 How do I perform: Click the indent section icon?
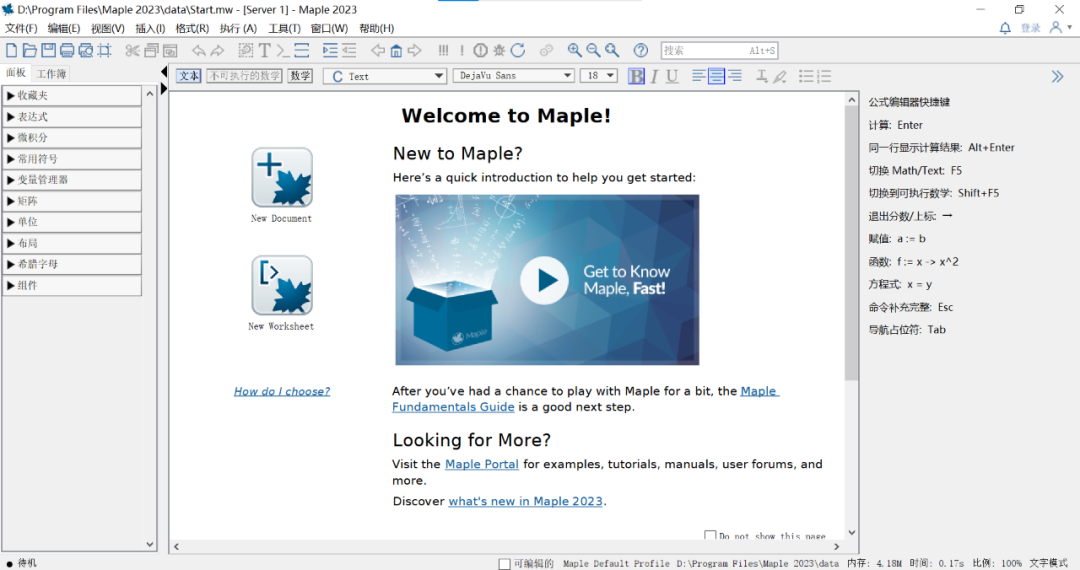(330, 50)
